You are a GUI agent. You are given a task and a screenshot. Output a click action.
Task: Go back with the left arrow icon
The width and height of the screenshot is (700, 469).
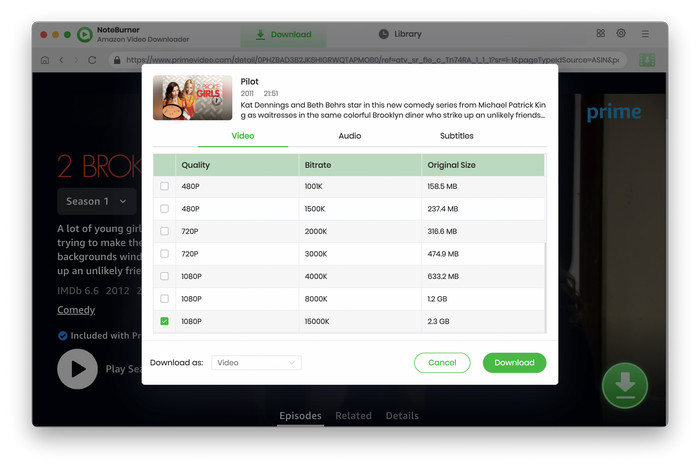62,60
